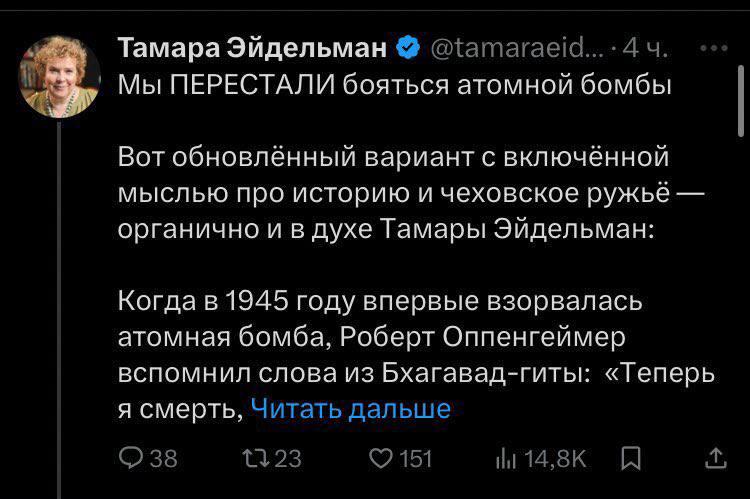The width and height of the screenshot is (750, 499).
Task: Open Тамара Эйдельман profile avatar
Action: click(59, 77)
